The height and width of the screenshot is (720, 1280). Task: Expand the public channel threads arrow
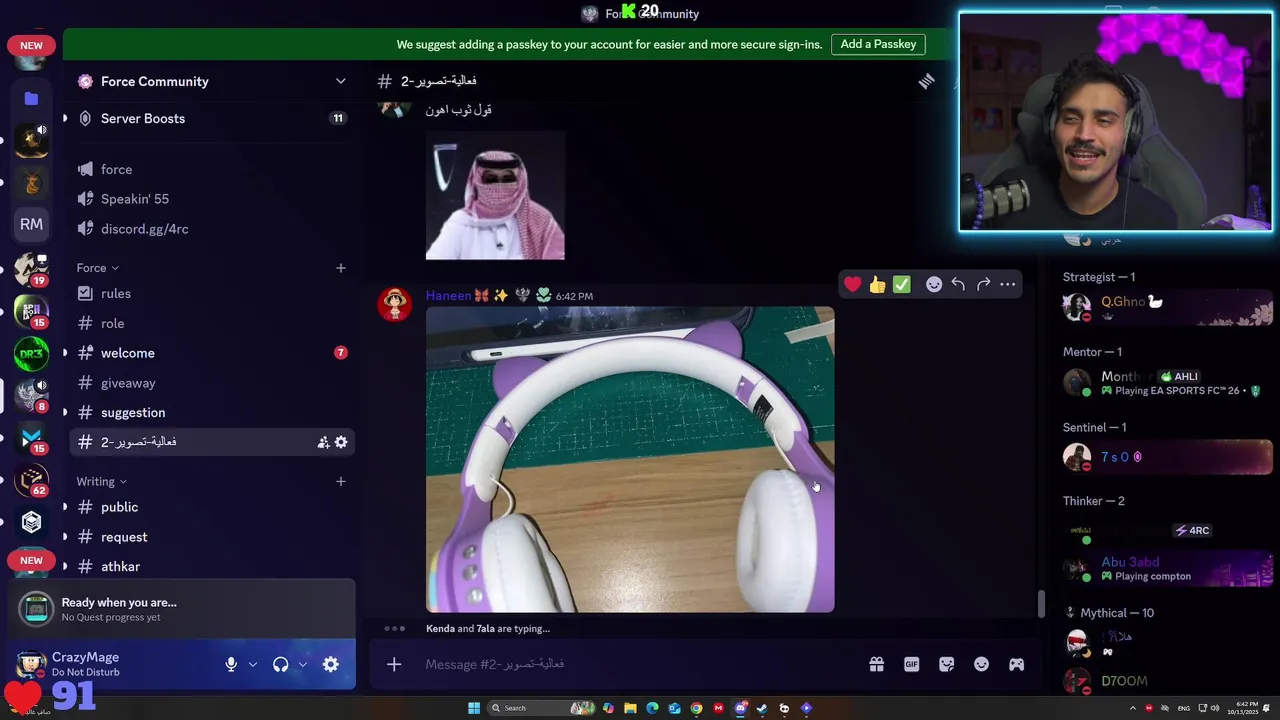pos(65,507)
